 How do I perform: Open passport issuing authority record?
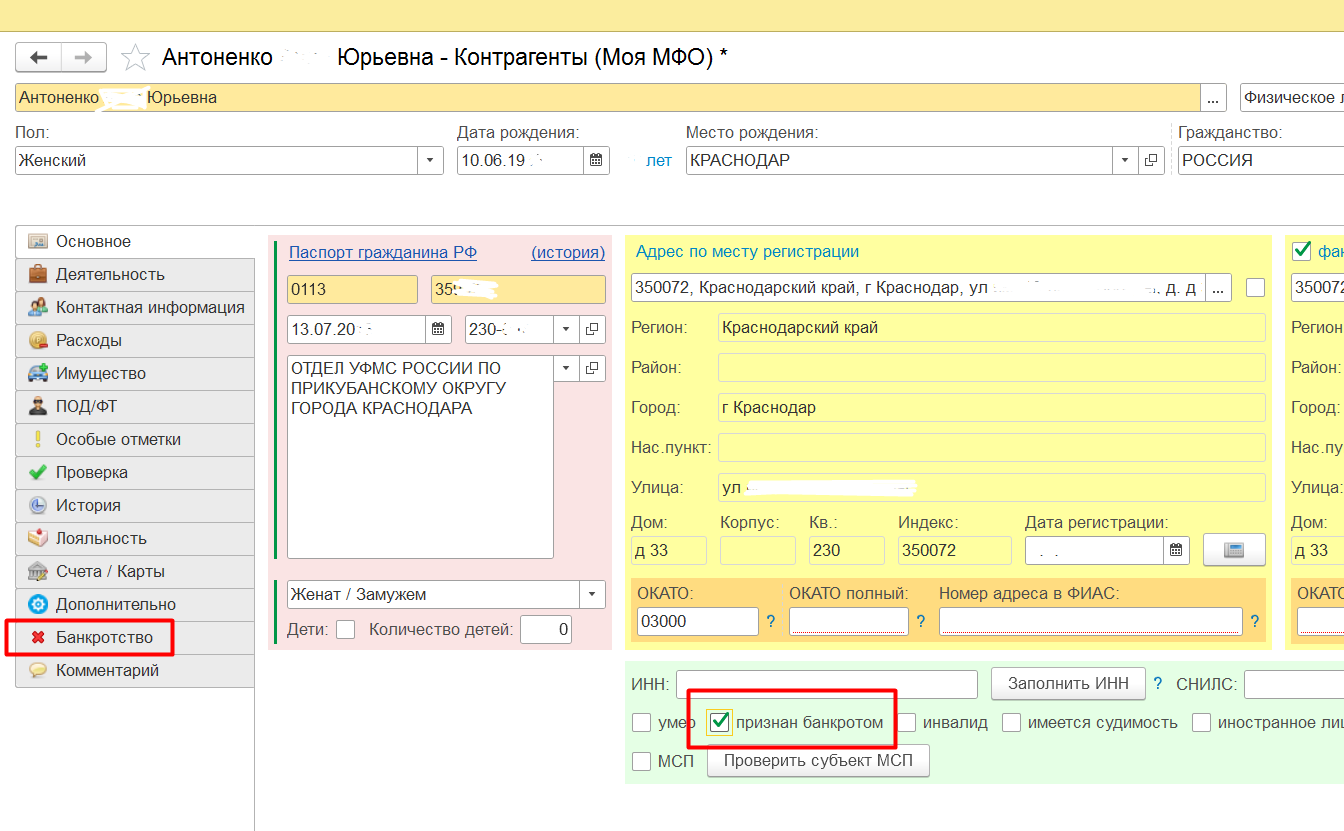pyautogui.click(x=592, y=368)
